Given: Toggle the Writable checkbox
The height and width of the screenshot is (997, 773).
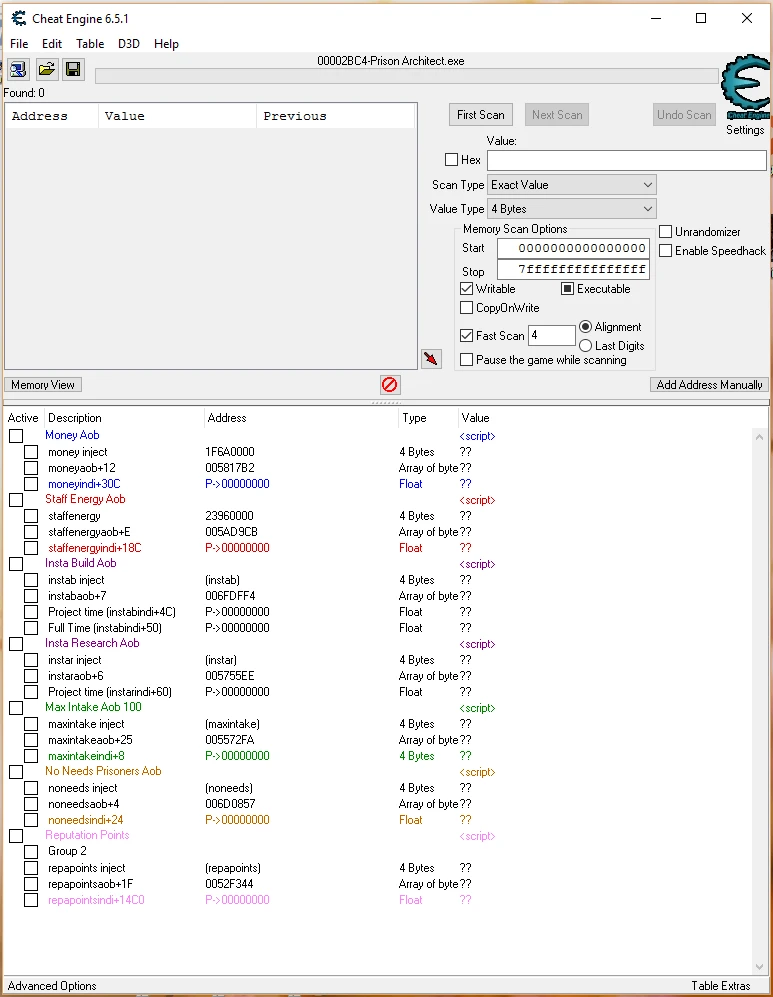Looking at the screenshot, I should [x=467, y=289].
